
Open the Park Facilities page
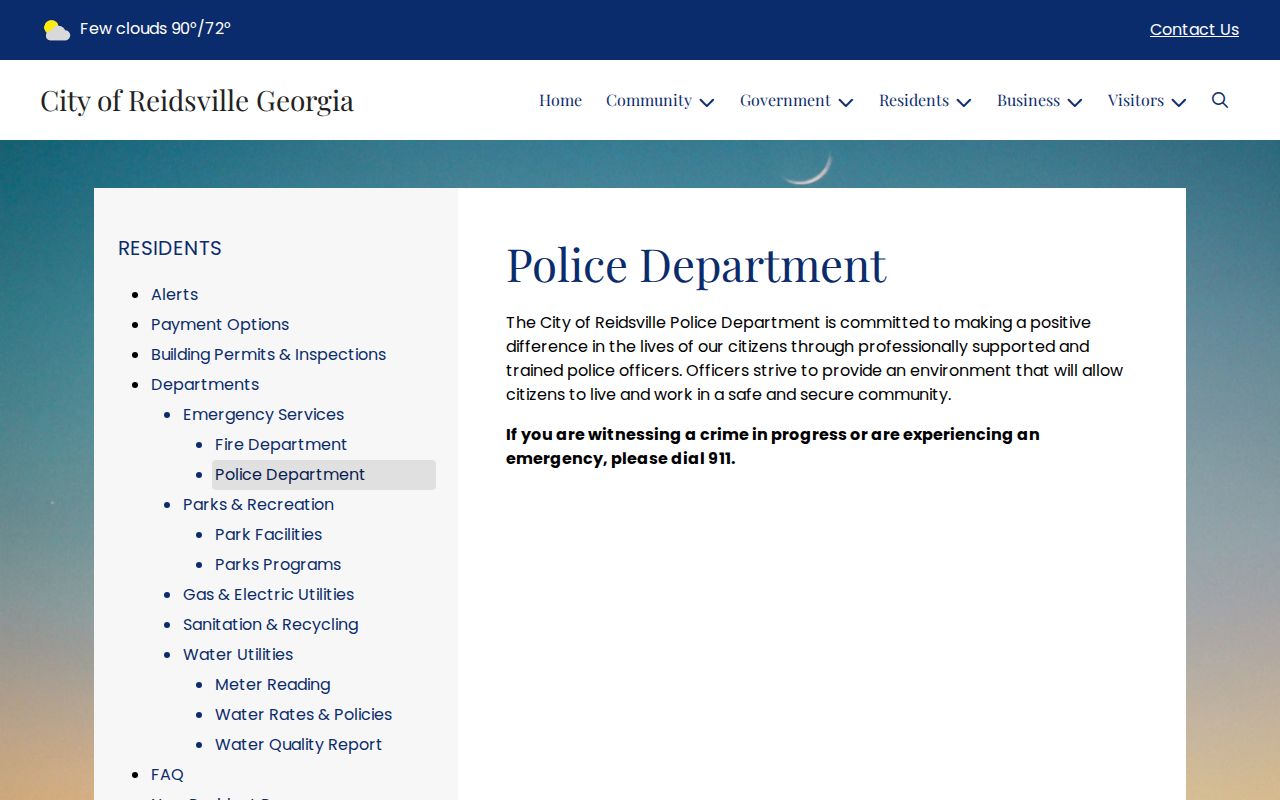click(269, 534)
